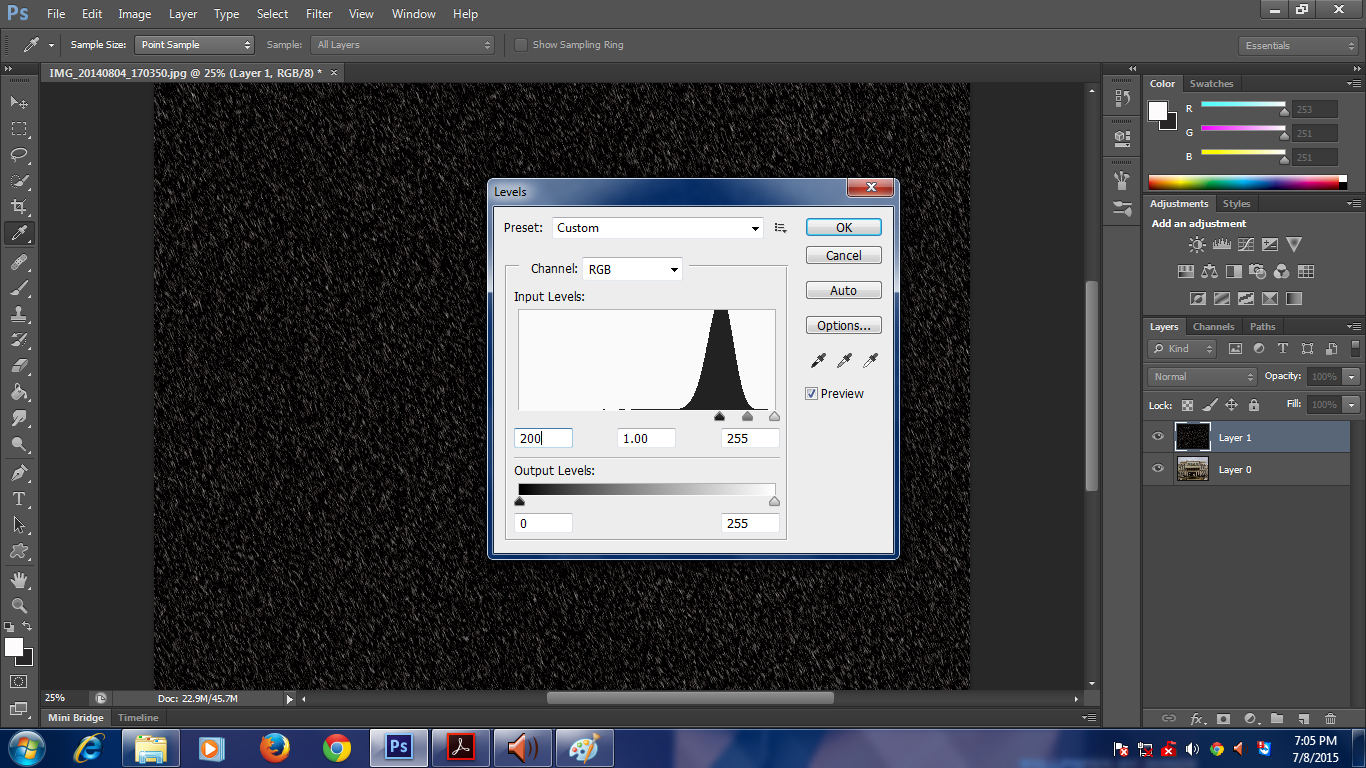Add a Levels adjustment layer icon
The image size is (1366, 768).
[1221, 244]
